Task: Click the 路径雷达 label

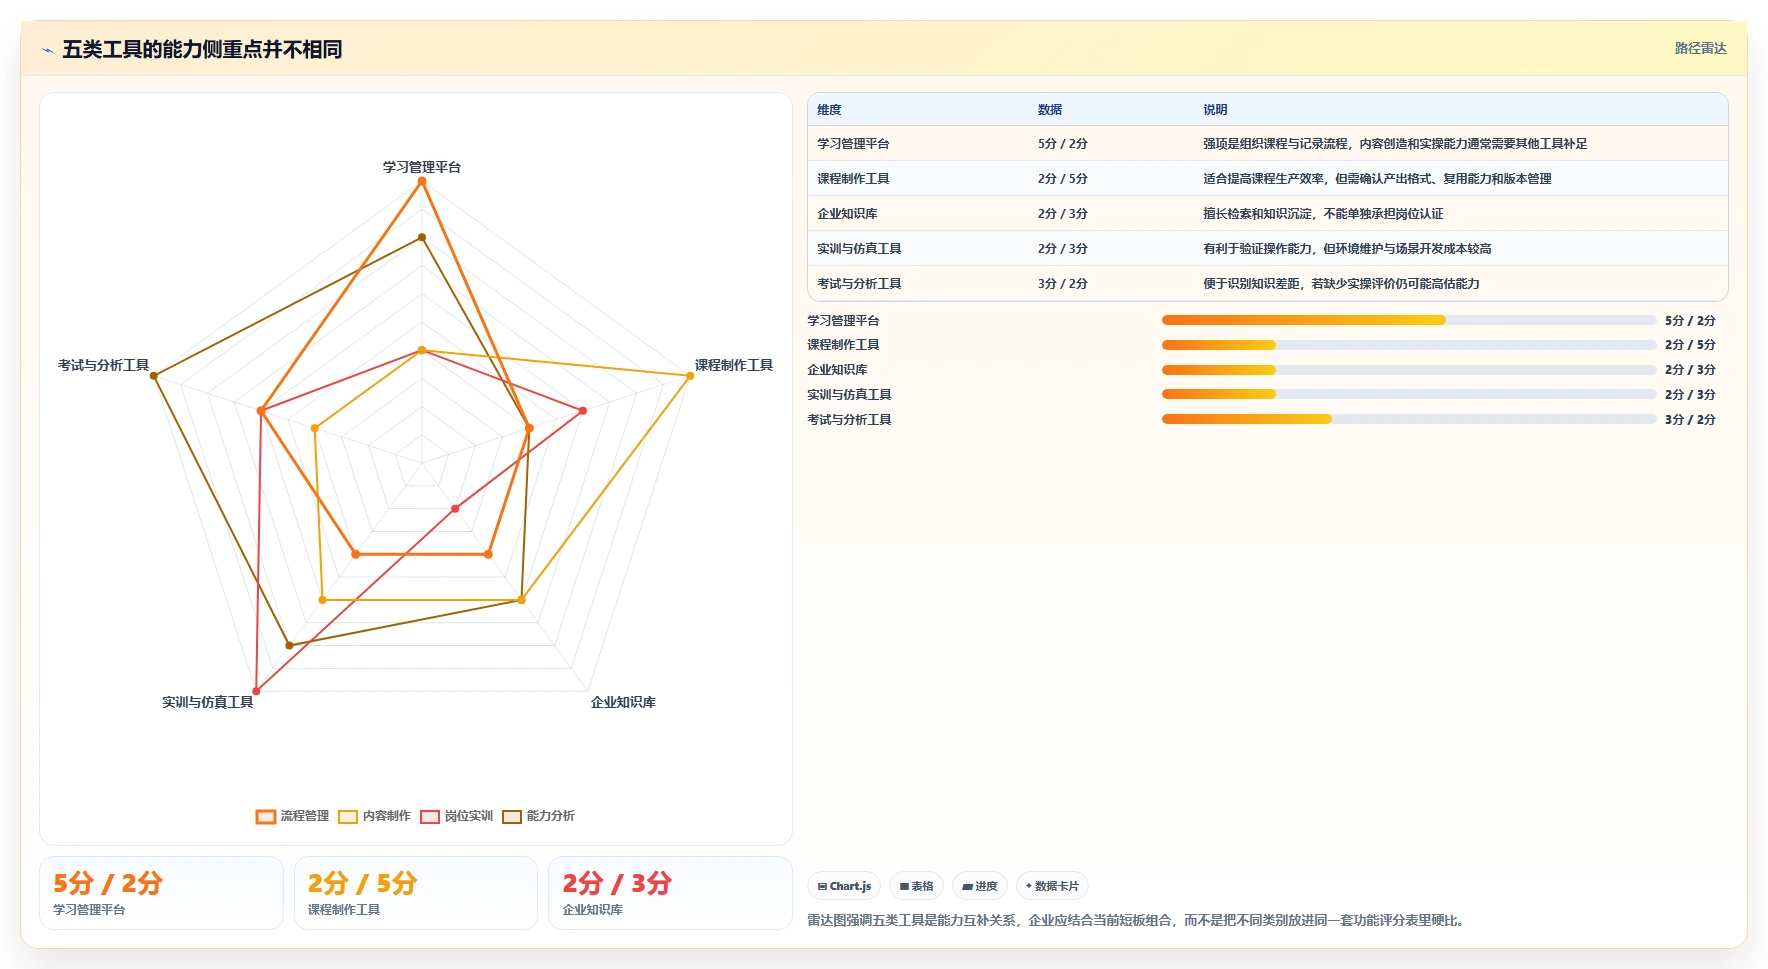Action: click(1700, 48)
